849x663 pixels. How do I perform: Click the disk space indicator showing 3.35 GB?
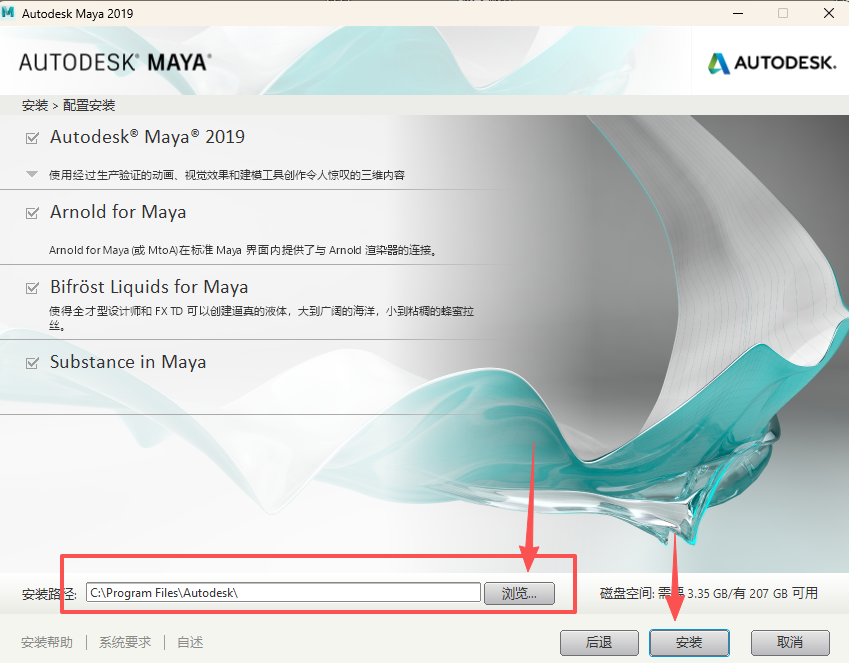click(x=707, y=592)
